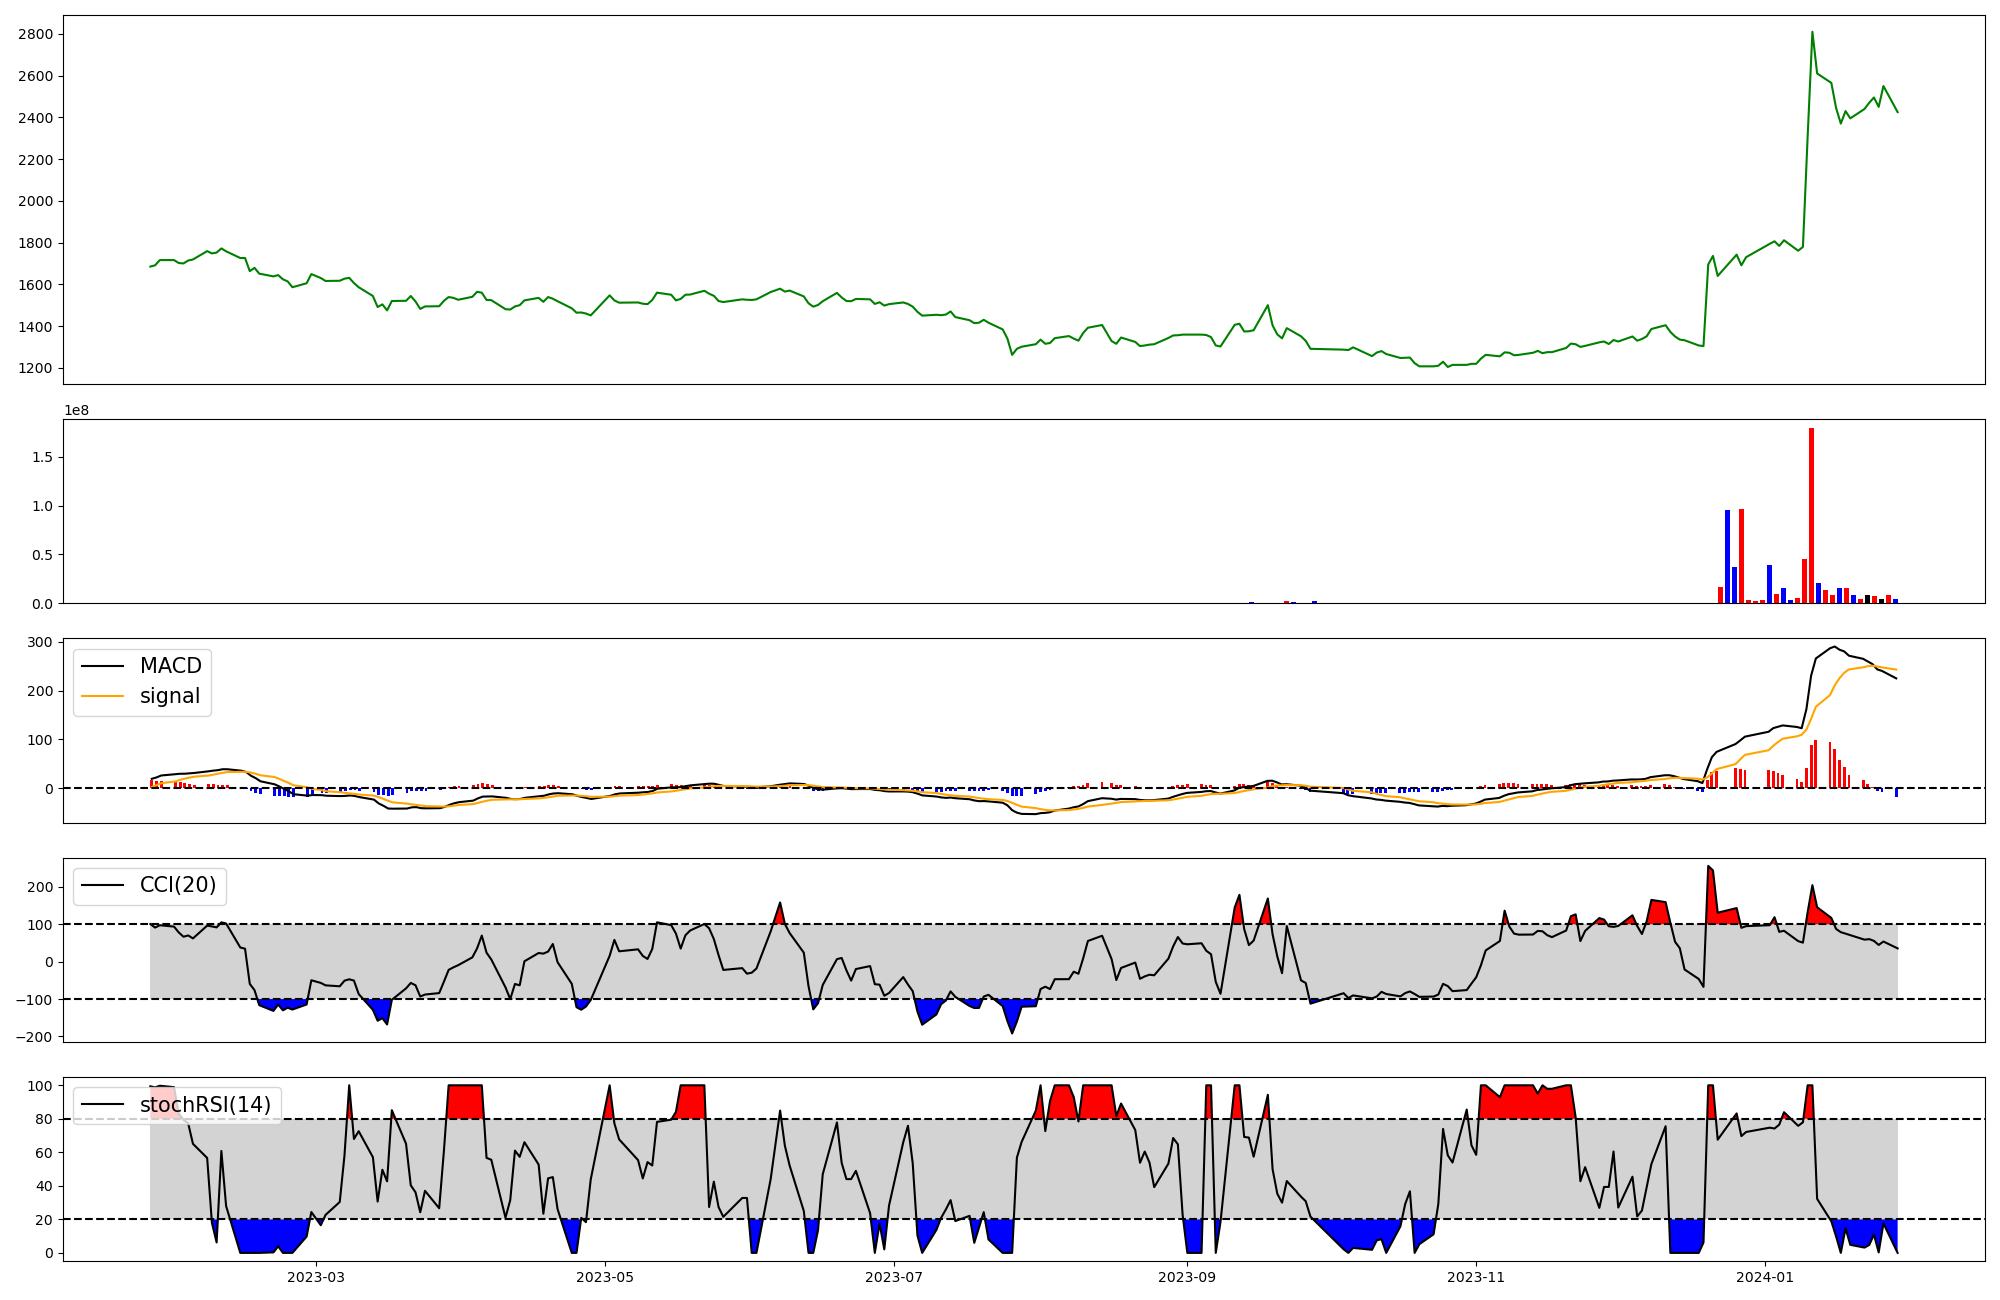
Task: Click the 2800 price axis label
Action: 36,35
